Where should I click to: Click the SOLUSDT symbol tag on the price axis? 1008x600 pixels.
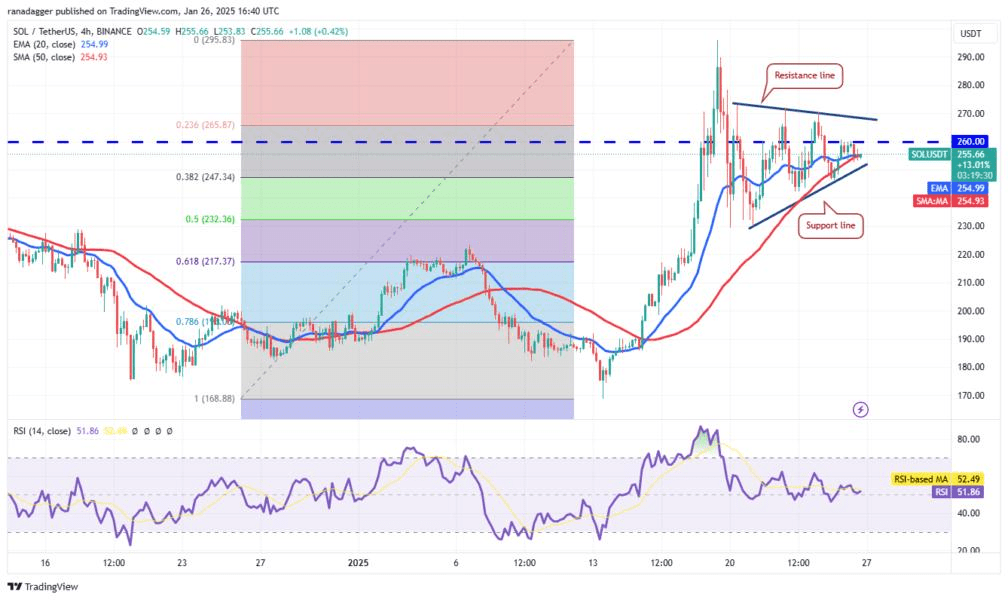929,154
